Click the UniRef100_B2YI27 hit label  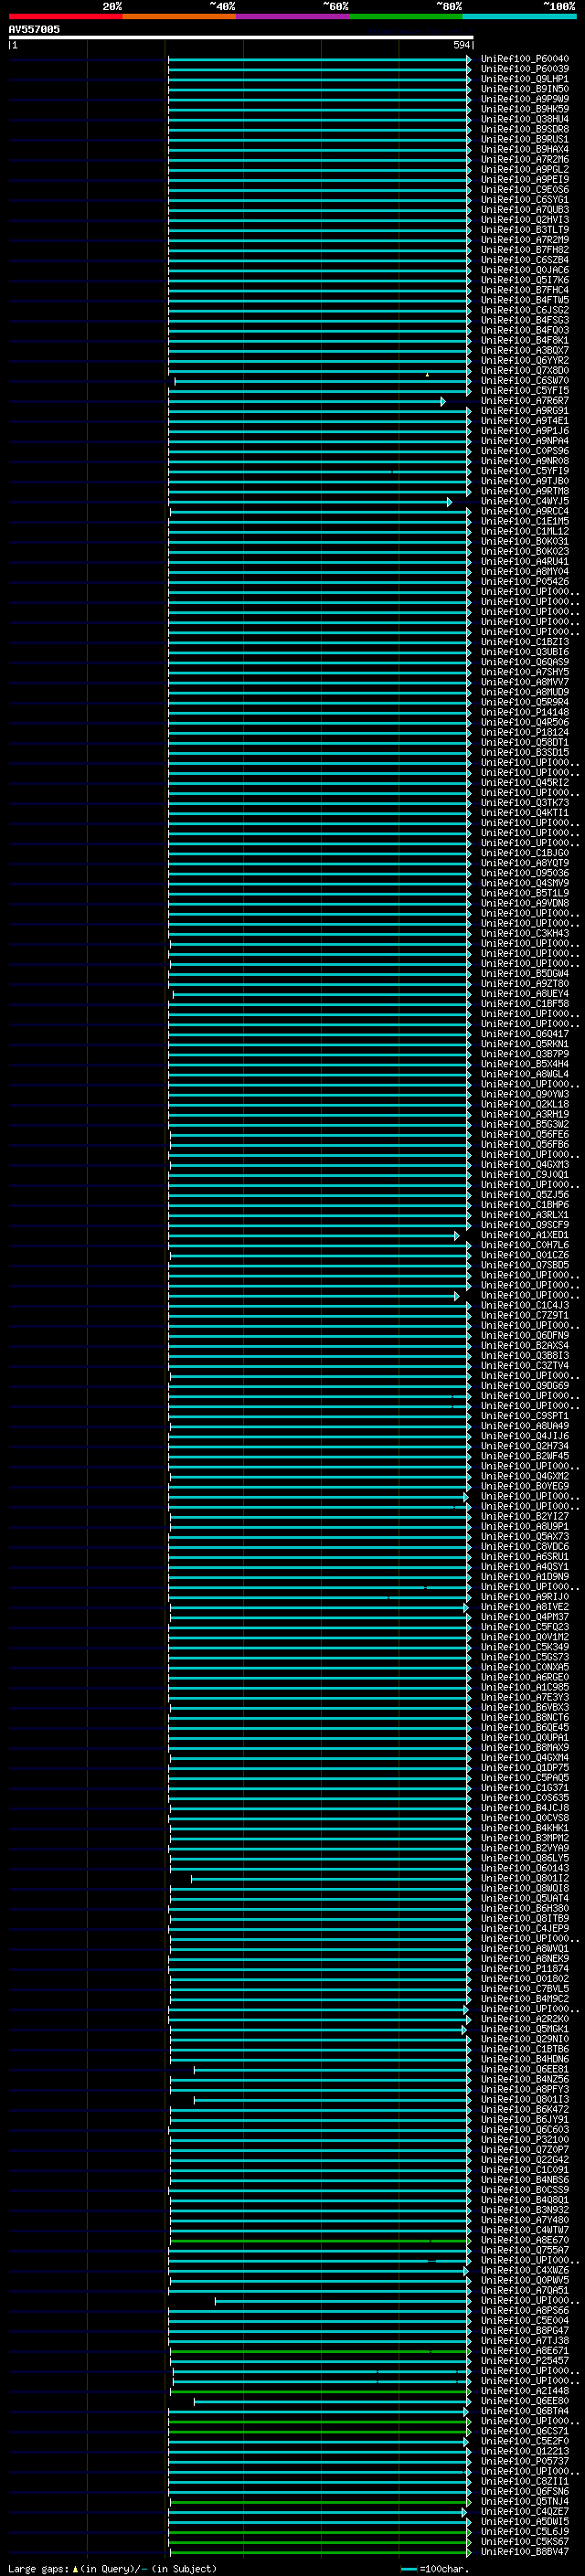525,1516
